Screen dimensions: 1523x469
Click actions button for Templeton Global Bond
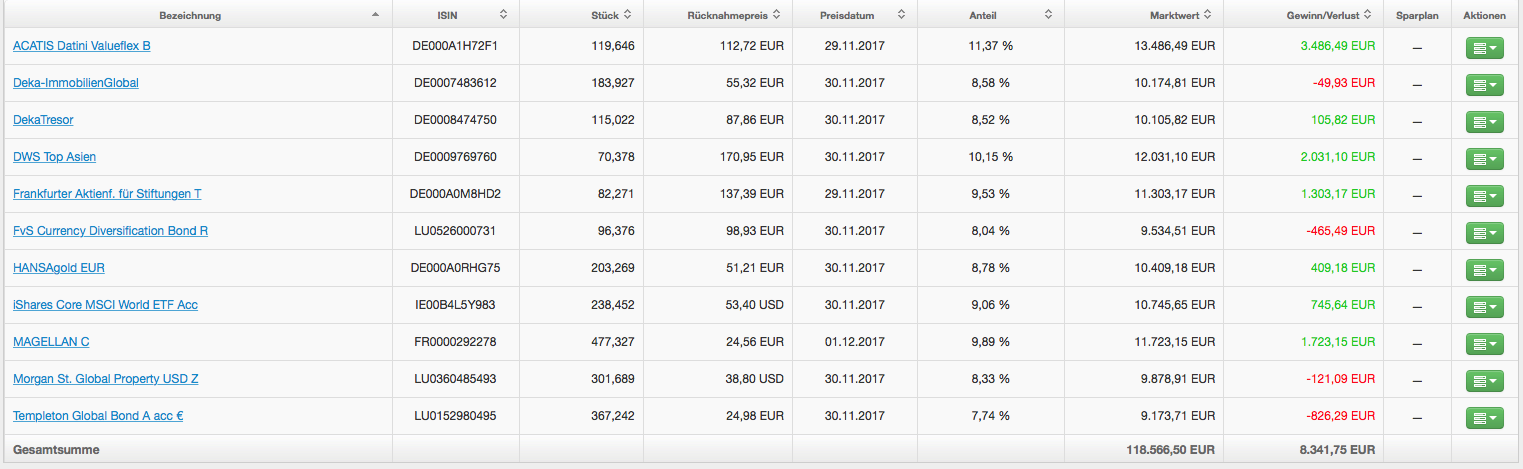(1484, 417)
